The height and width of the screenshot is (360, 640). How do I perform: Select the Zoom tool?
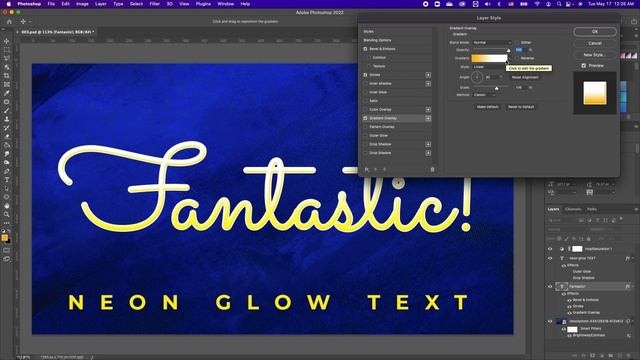tap(7, 214)
